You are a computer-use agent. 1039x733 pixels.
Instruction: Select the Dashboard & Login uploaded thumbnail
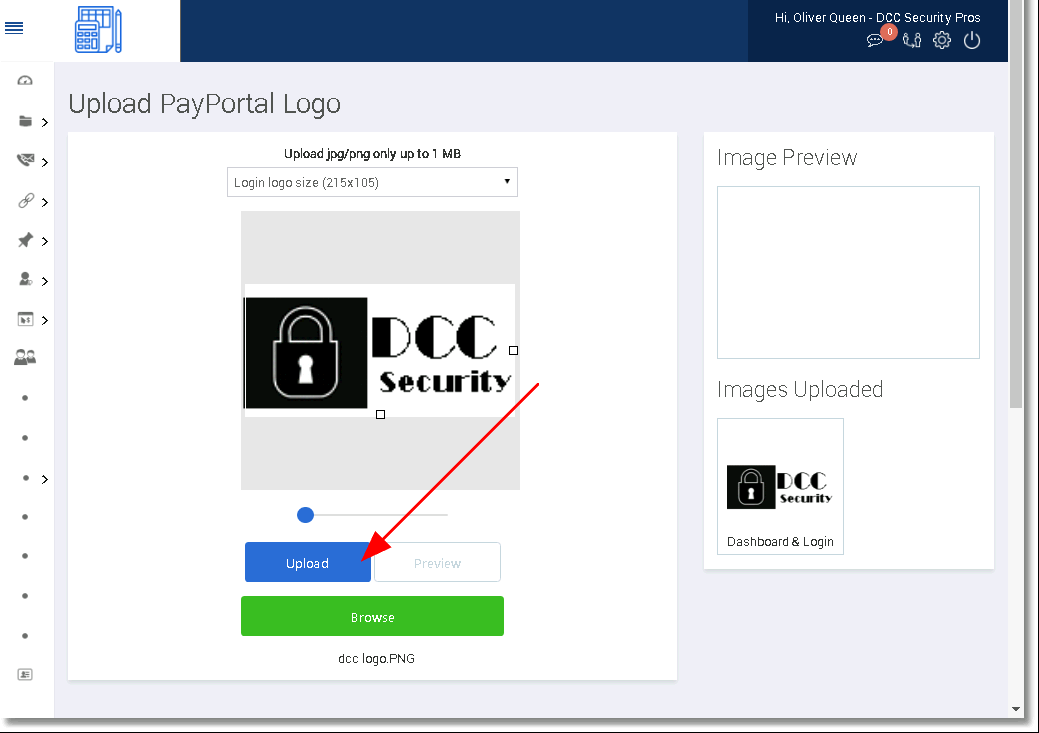[x=780, y=486]
